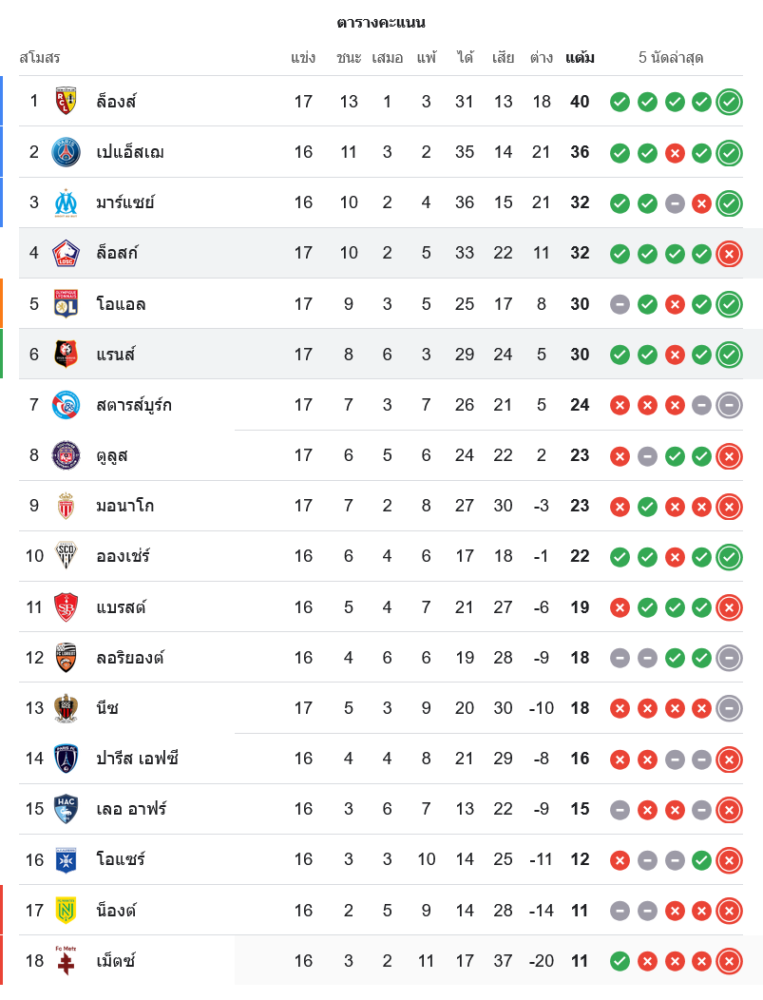Open the ปารีส เอฟซี team link
This screenshot has height=1000, width=763.
click(x=138, y=758)
